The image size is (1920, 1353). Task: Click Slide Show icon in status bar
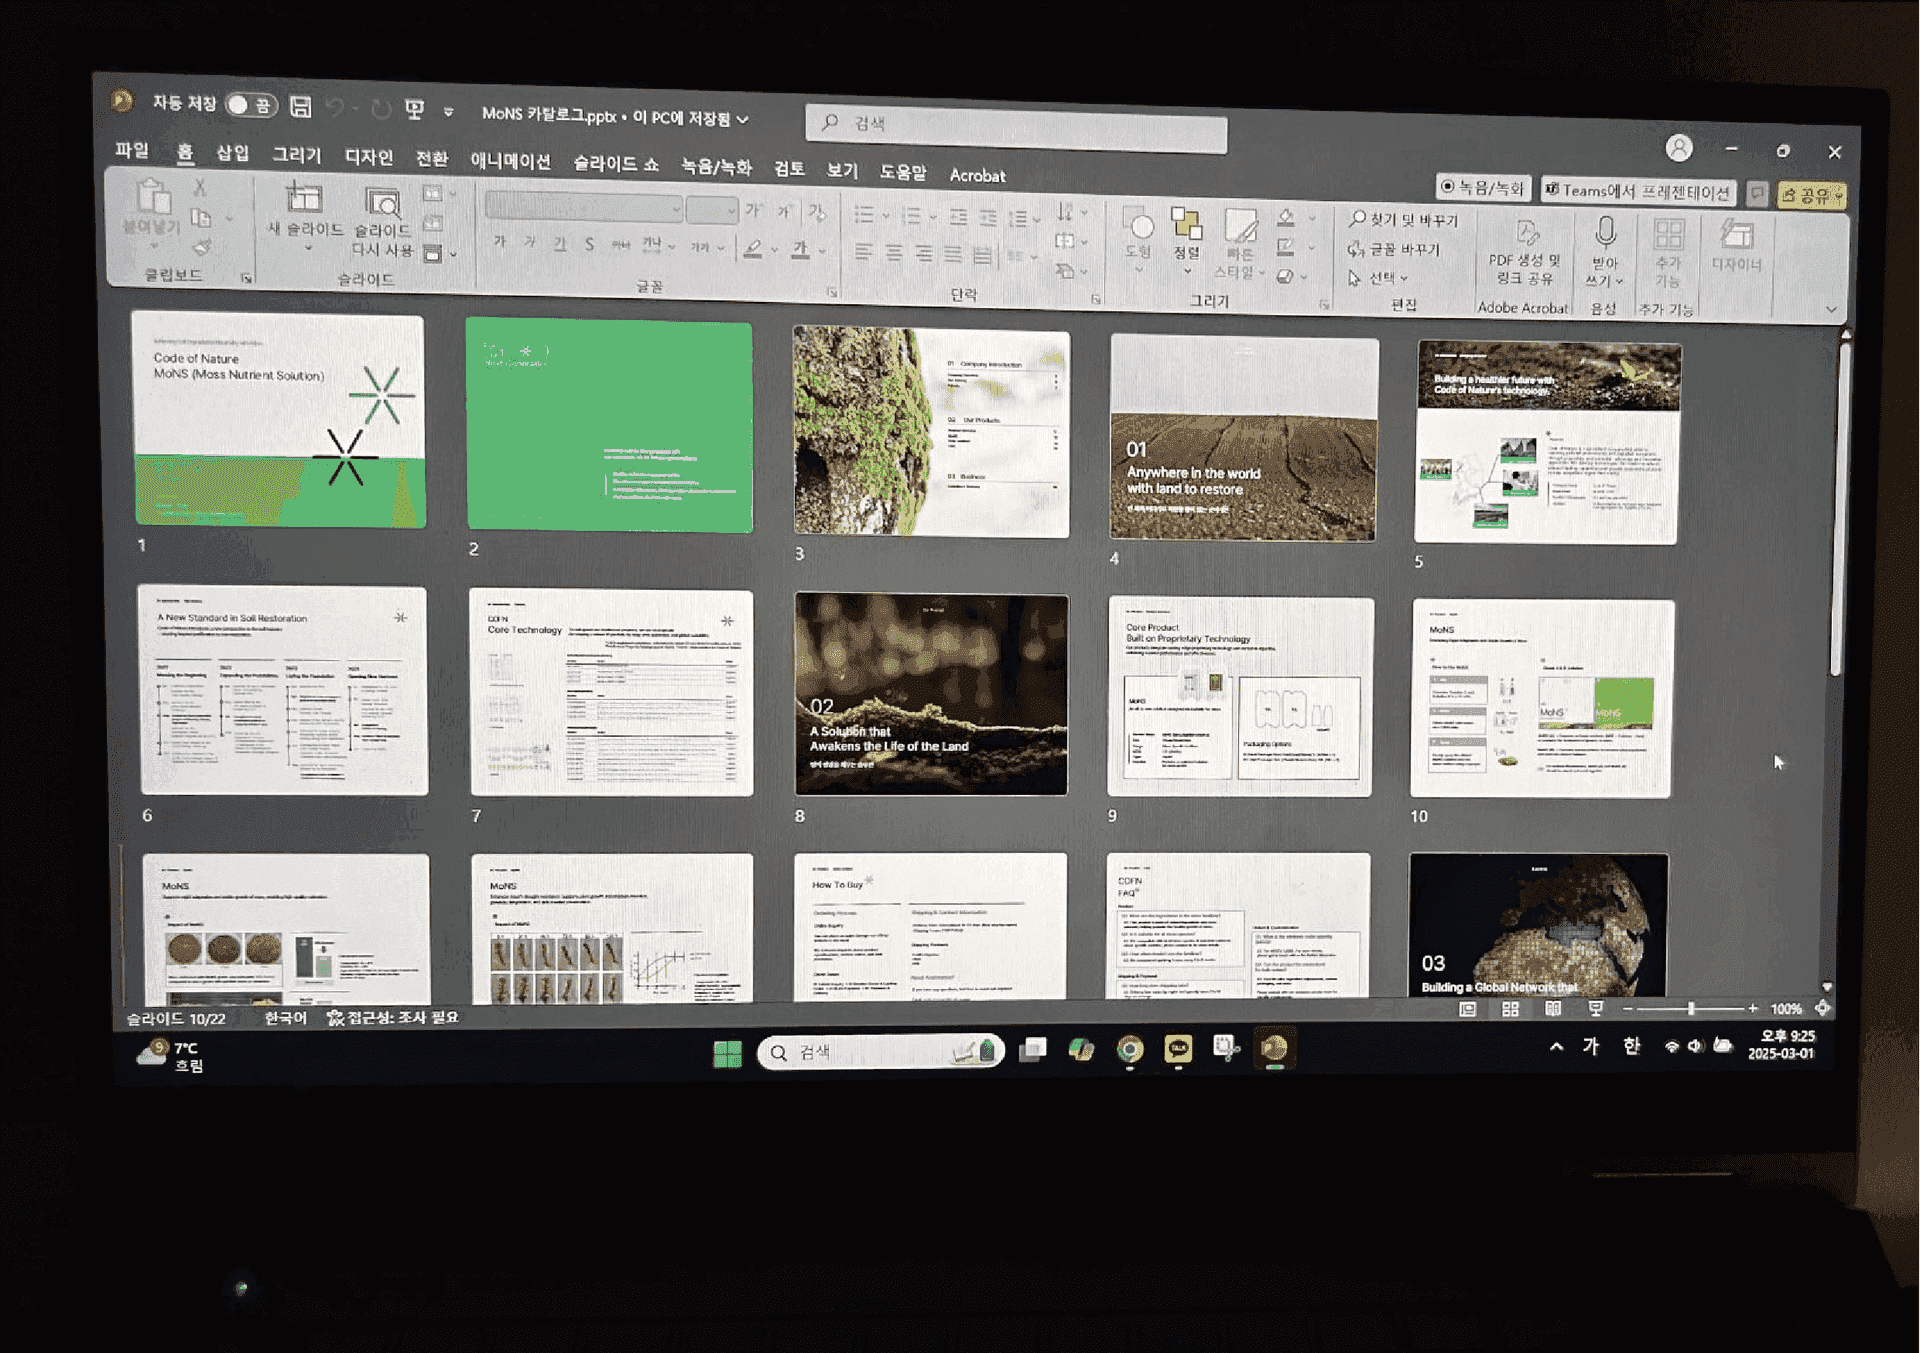1596,1008
